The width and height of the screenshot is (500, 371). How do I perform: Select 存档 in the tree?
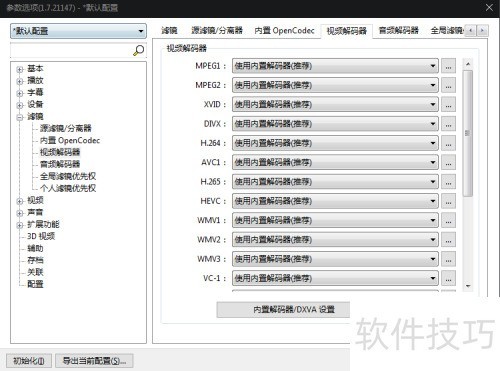click(x=35, y=260)
